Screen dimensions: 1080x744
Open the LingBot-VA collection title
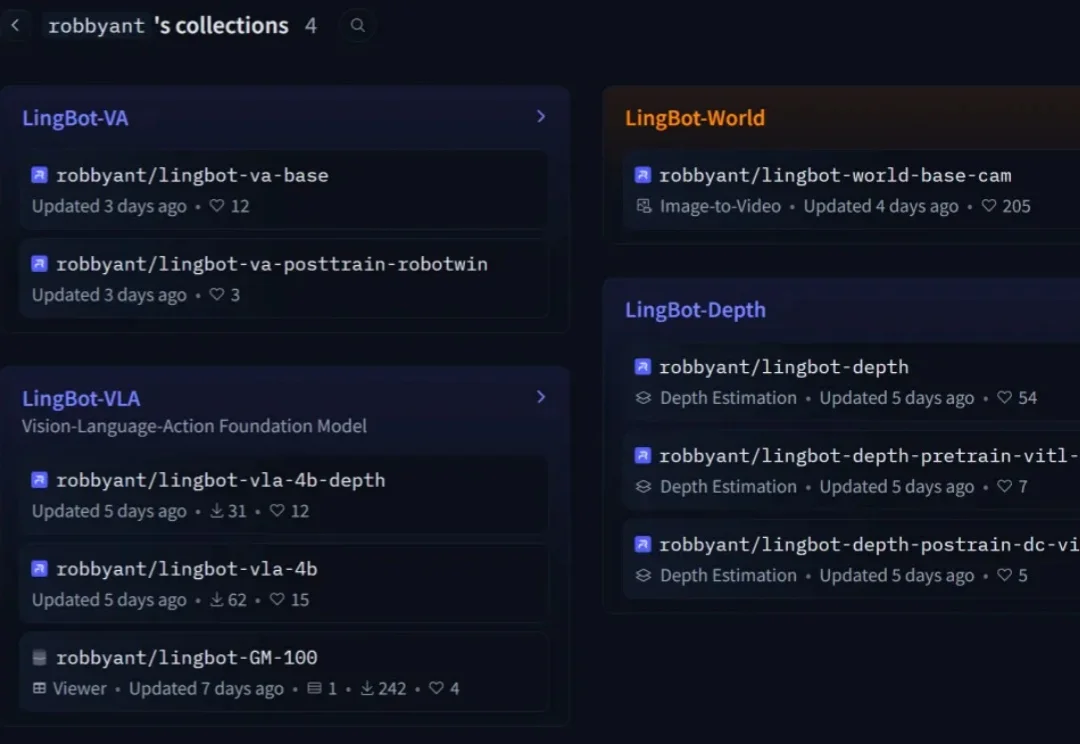pos(75,118)
